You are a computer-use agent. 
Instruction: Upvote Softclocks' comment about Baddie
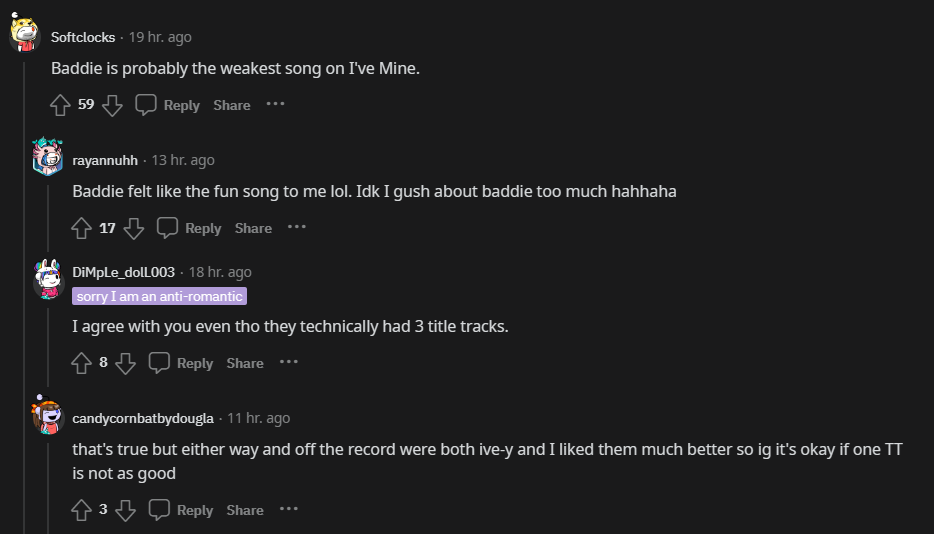pos(60,105)
